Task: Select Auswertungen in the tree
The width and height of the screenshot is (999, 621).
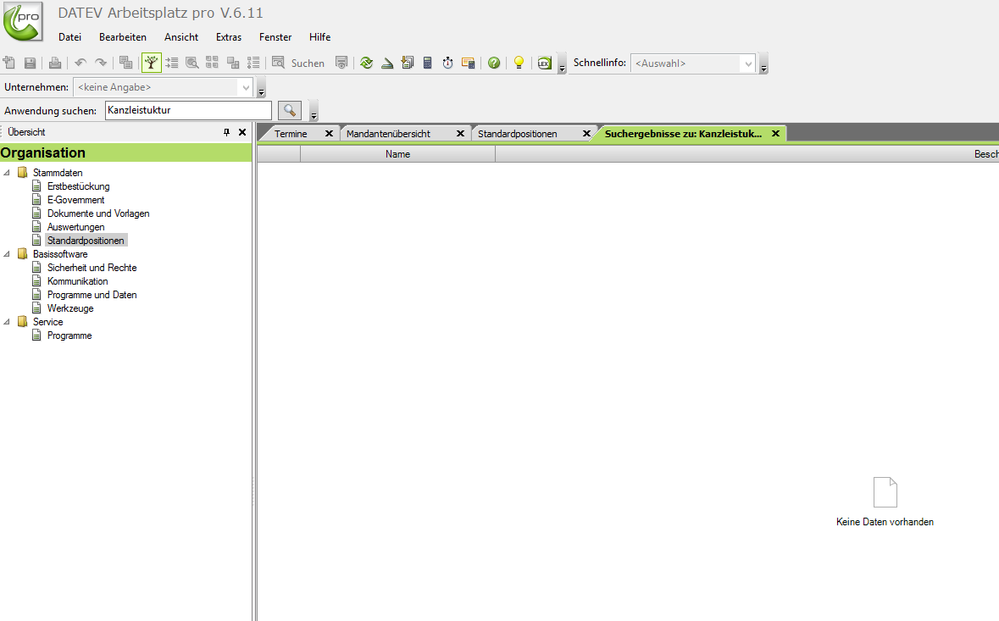Action: [76, 227]
